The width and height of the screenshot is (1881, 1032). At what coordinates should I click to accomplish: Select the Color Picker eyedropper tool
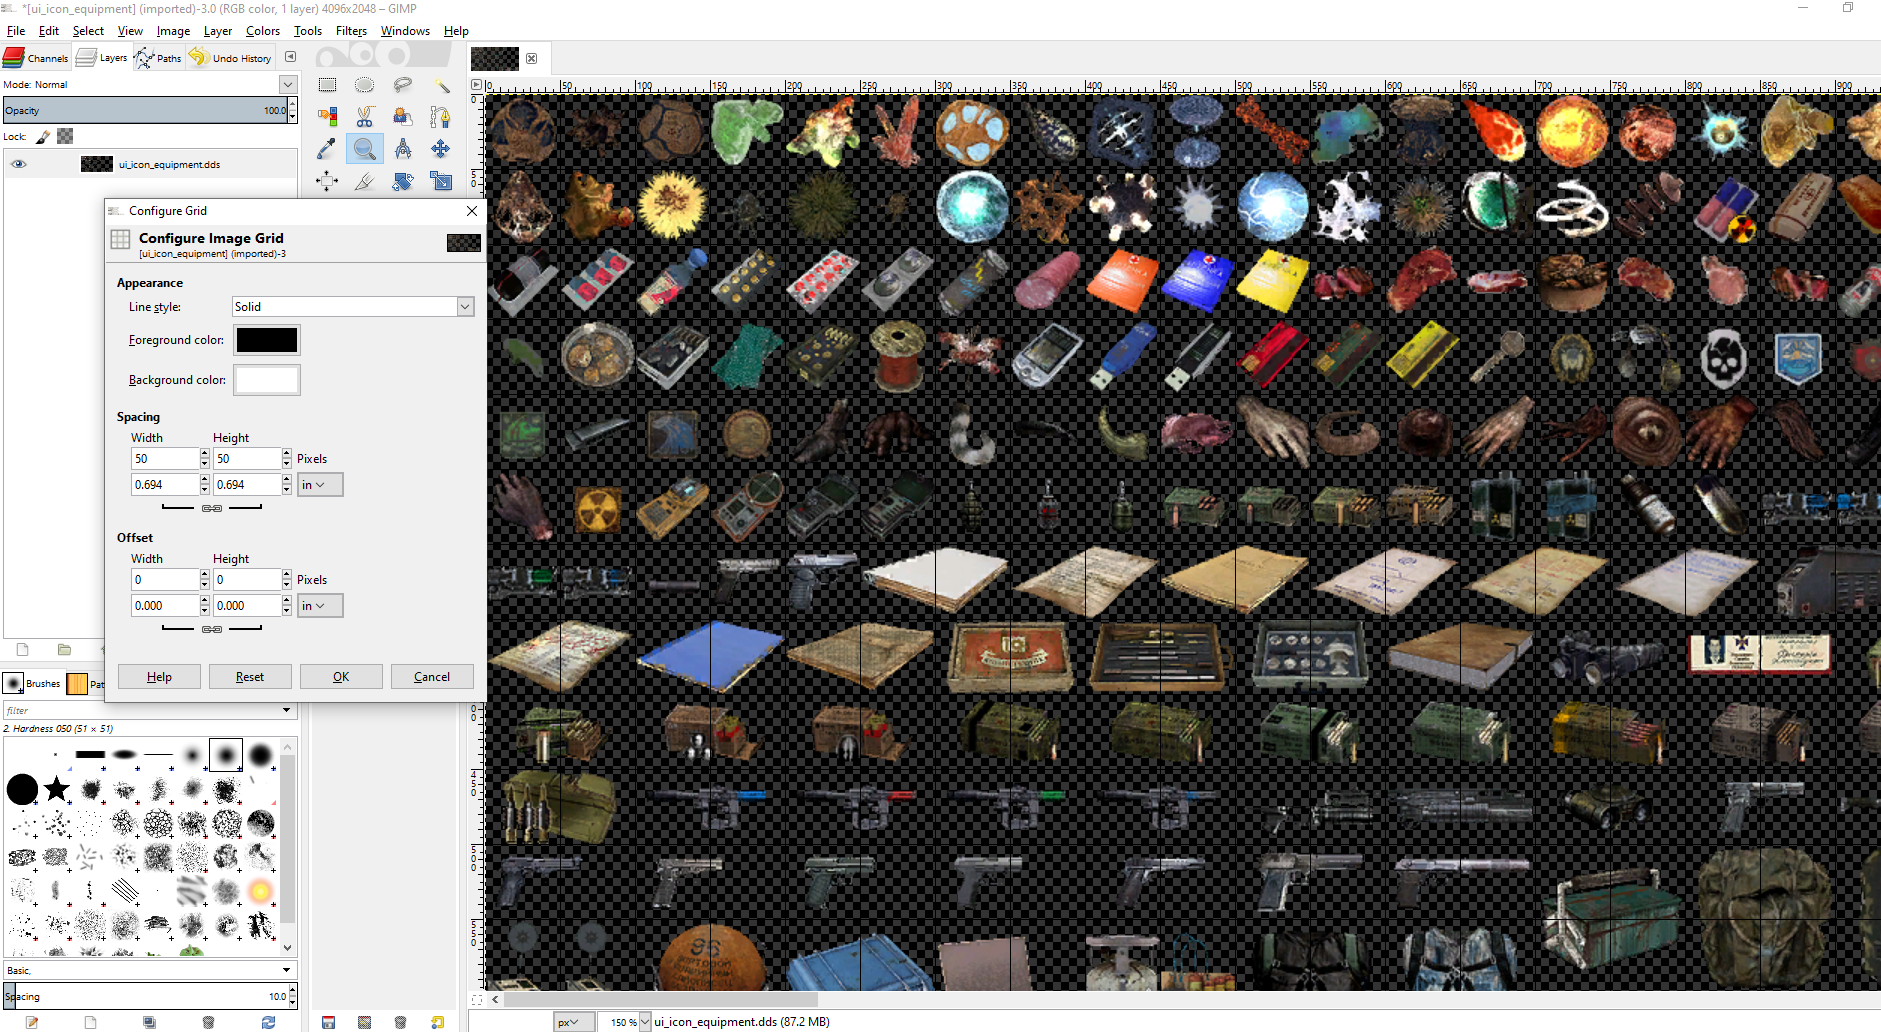click(327, 149)
